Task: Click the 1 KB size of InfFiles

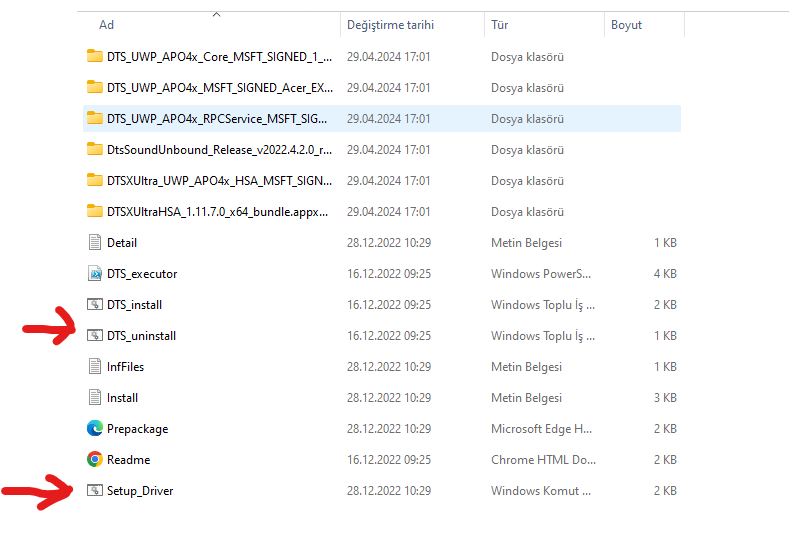Action: tap(665, 367)
